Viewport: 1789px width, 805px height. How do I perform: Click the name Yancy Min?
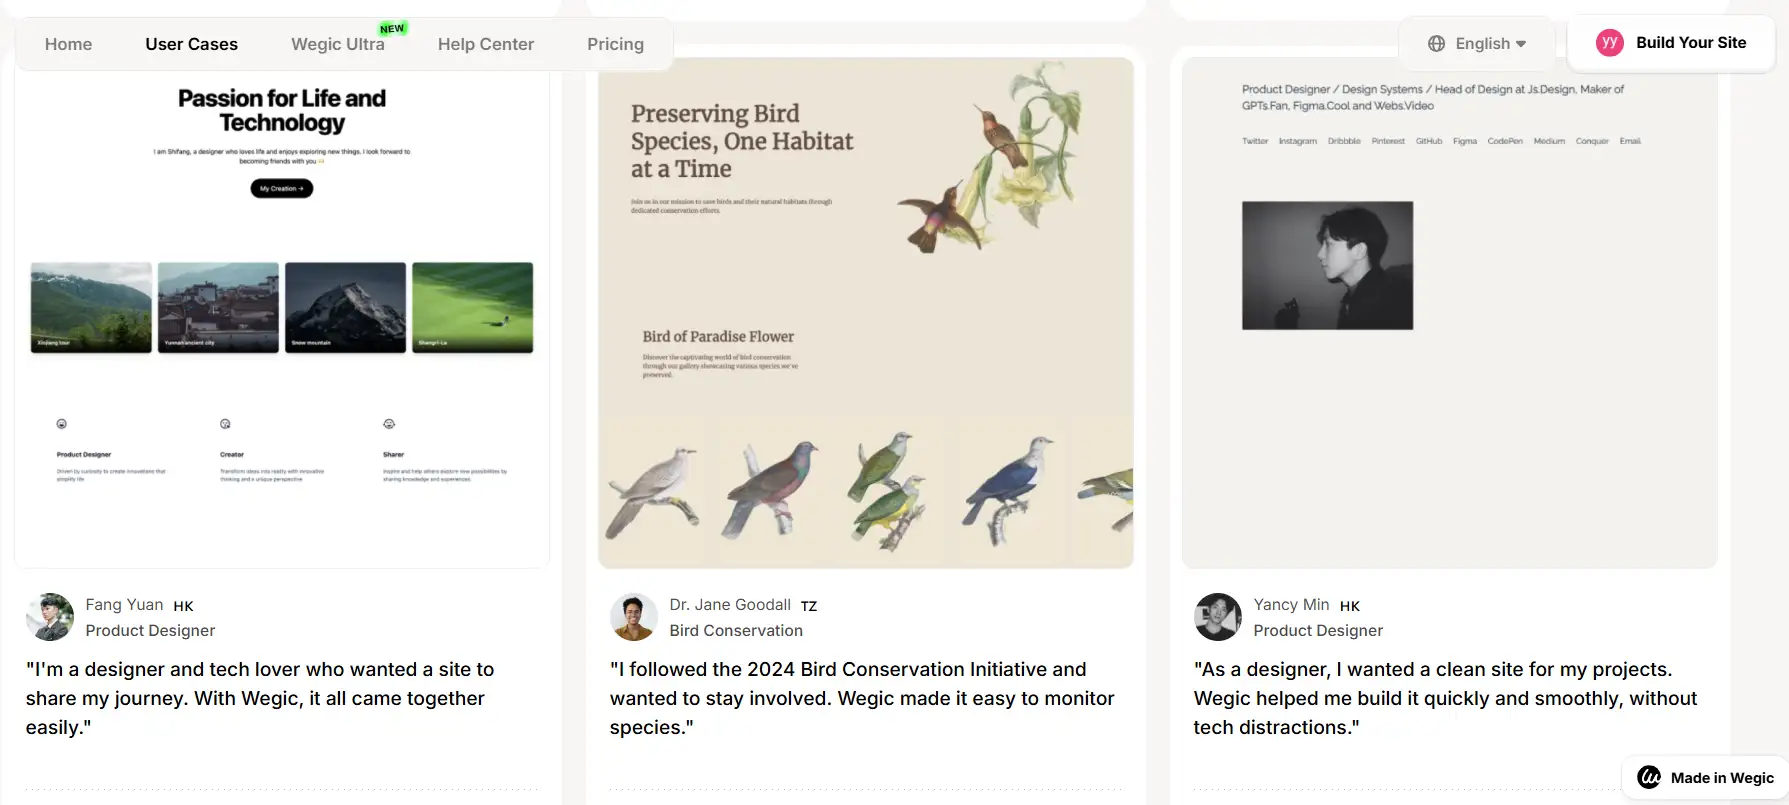[x=1291, y=604]
